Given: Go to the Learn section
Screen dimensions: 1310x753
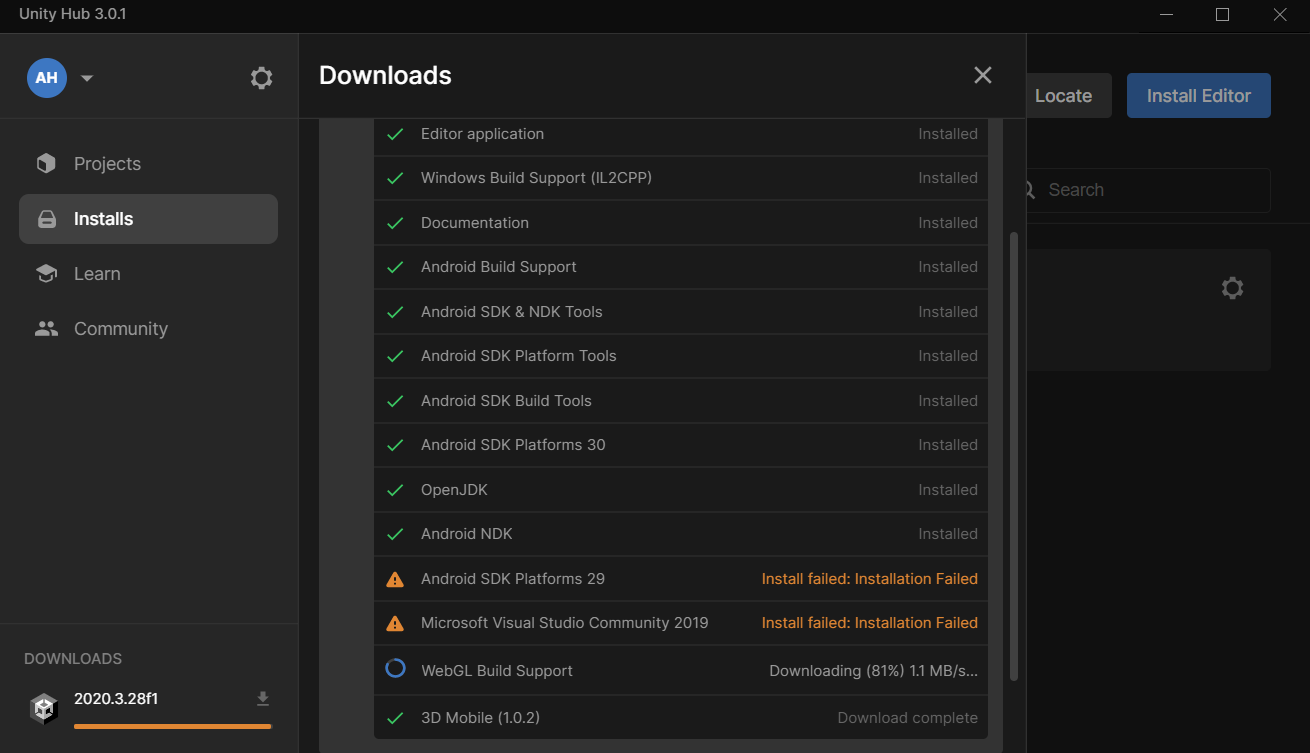Looking at the screenshot, I should click(x=97, y=274).
